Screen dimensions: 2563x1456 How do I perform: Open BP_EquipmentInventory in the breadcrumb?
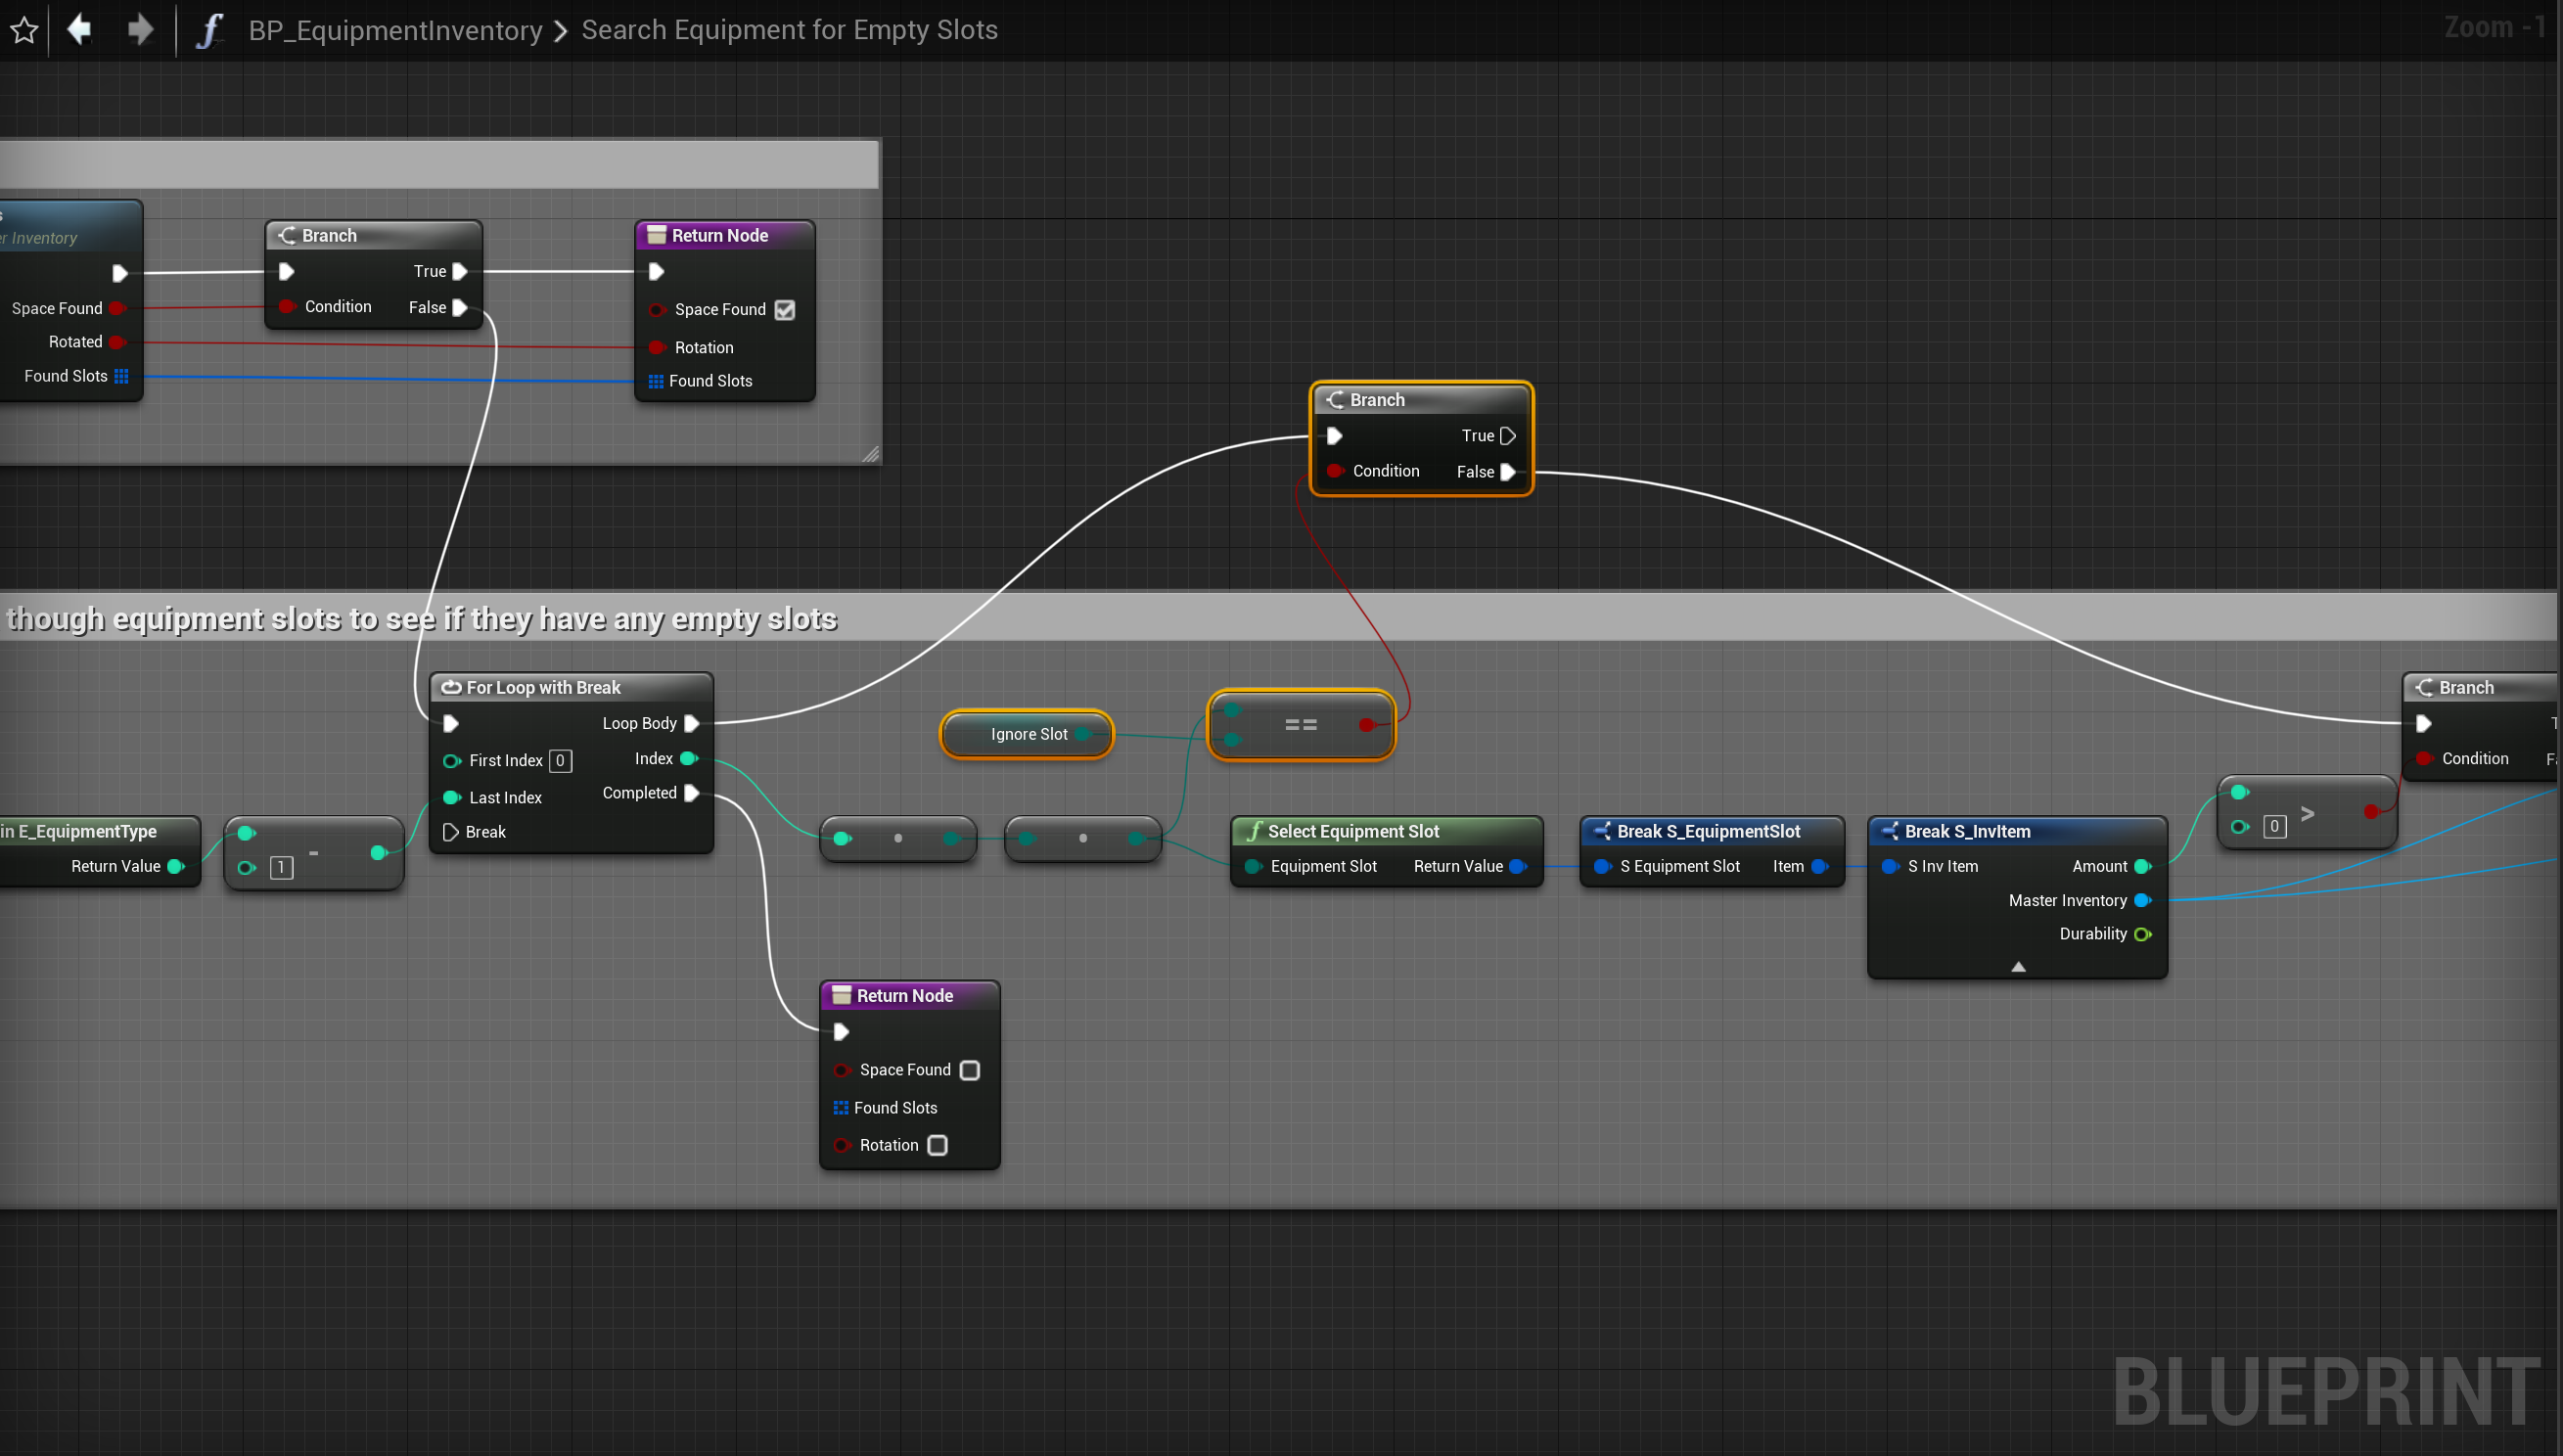[x=395, y=30]
